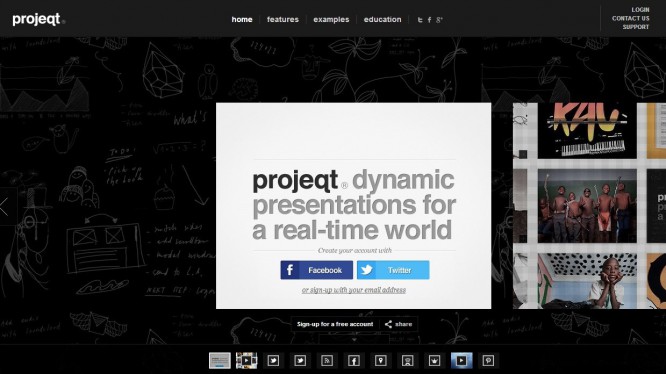Image resolution: width=666 pixels, height=374 pixels.
Task: Select the Facebook slide icon in filmstrip
Action: [354, 361]
